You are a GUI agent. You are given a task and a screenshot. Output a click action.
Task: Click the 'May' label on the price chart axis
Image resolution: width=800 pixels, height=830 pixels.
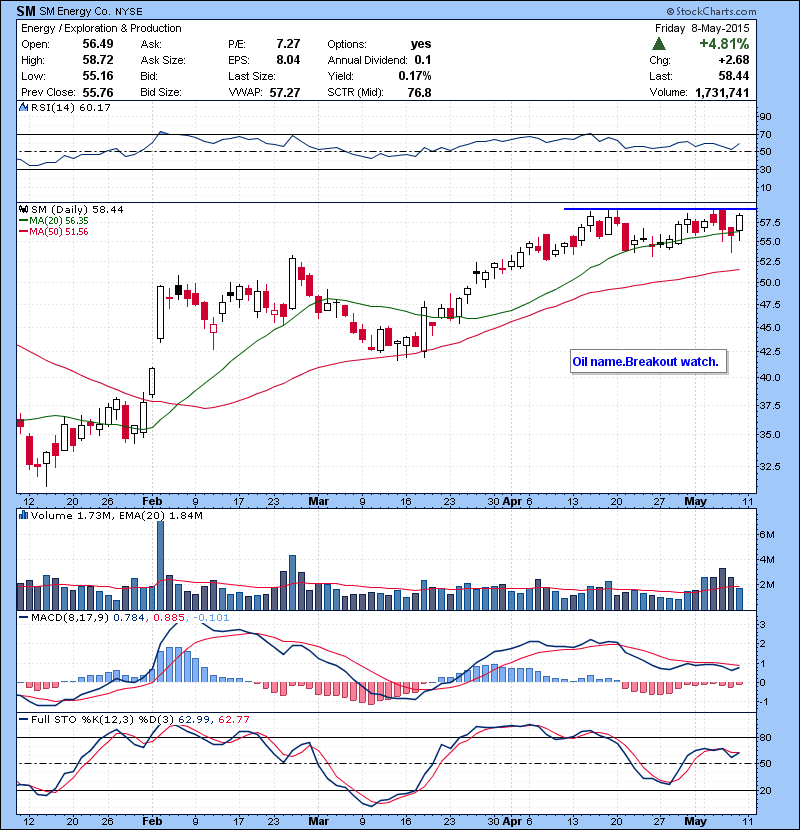695,501
